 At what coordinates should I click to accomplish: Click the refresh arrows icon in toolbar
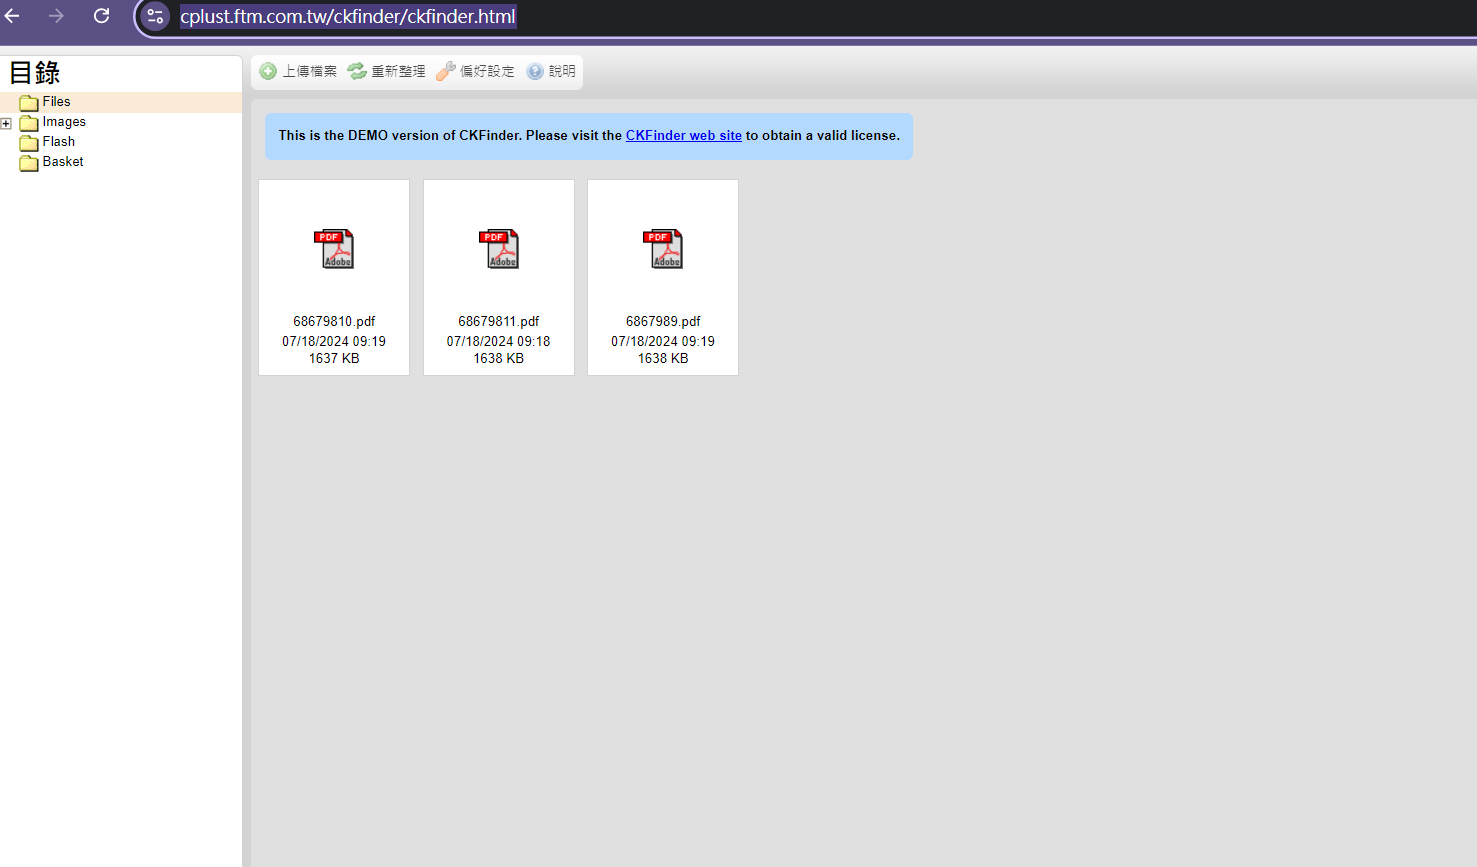pos(357,71)
